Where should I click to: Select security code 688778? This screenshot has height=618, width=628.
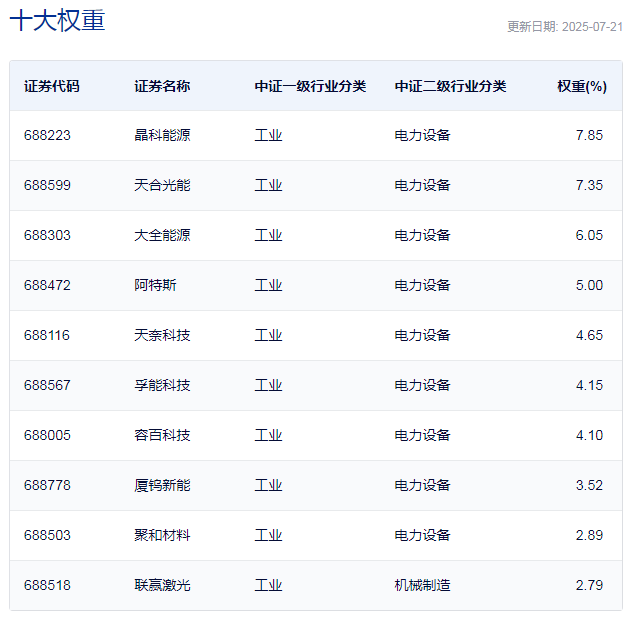47,485
